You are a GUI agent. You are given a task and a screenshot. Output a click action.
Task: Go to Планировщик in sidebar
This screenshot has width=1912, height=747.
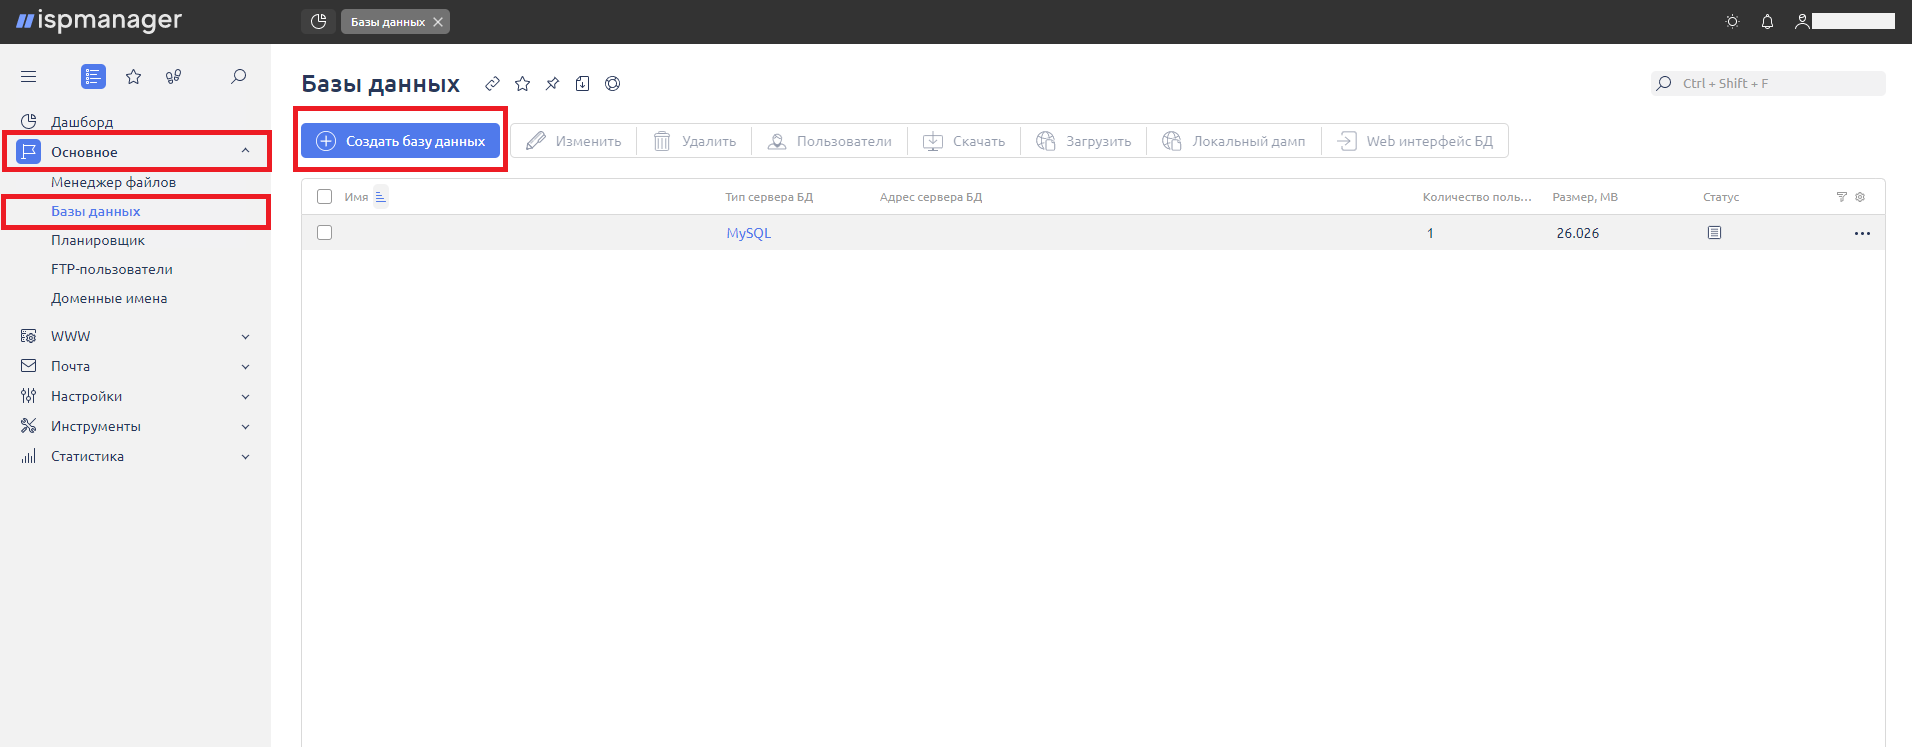click(x=98, y=240)
